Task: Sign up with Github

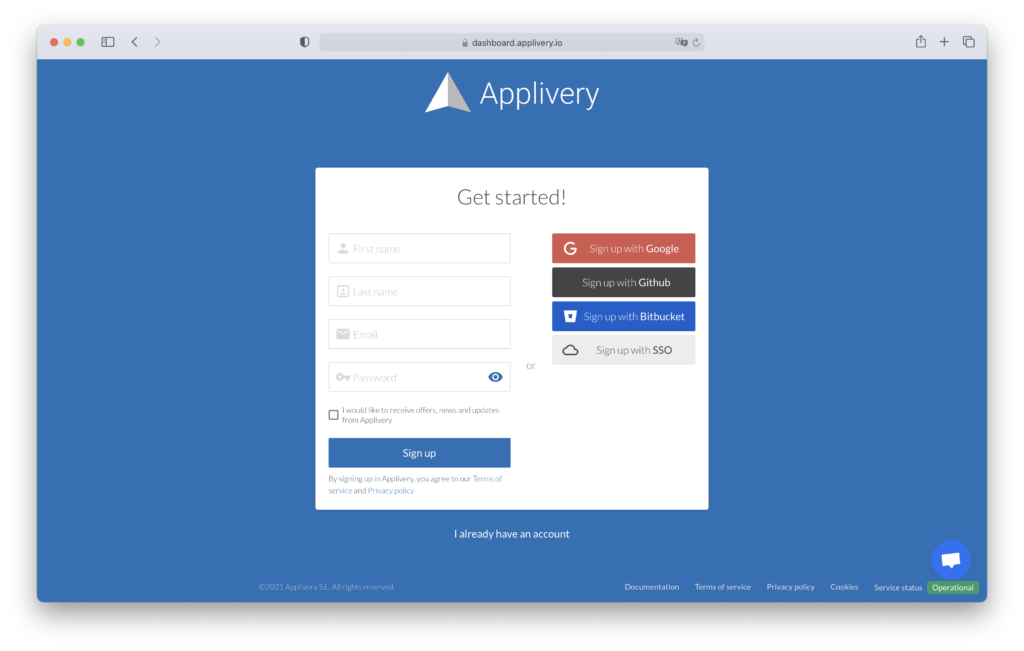Action: pyautogui.click(x=624, y=282)
